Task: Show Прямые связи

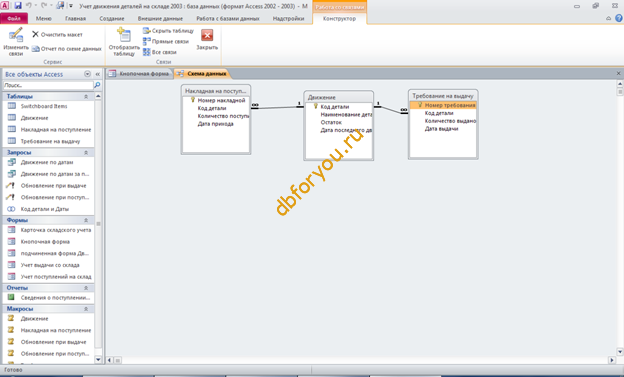Action: [166, 41]
